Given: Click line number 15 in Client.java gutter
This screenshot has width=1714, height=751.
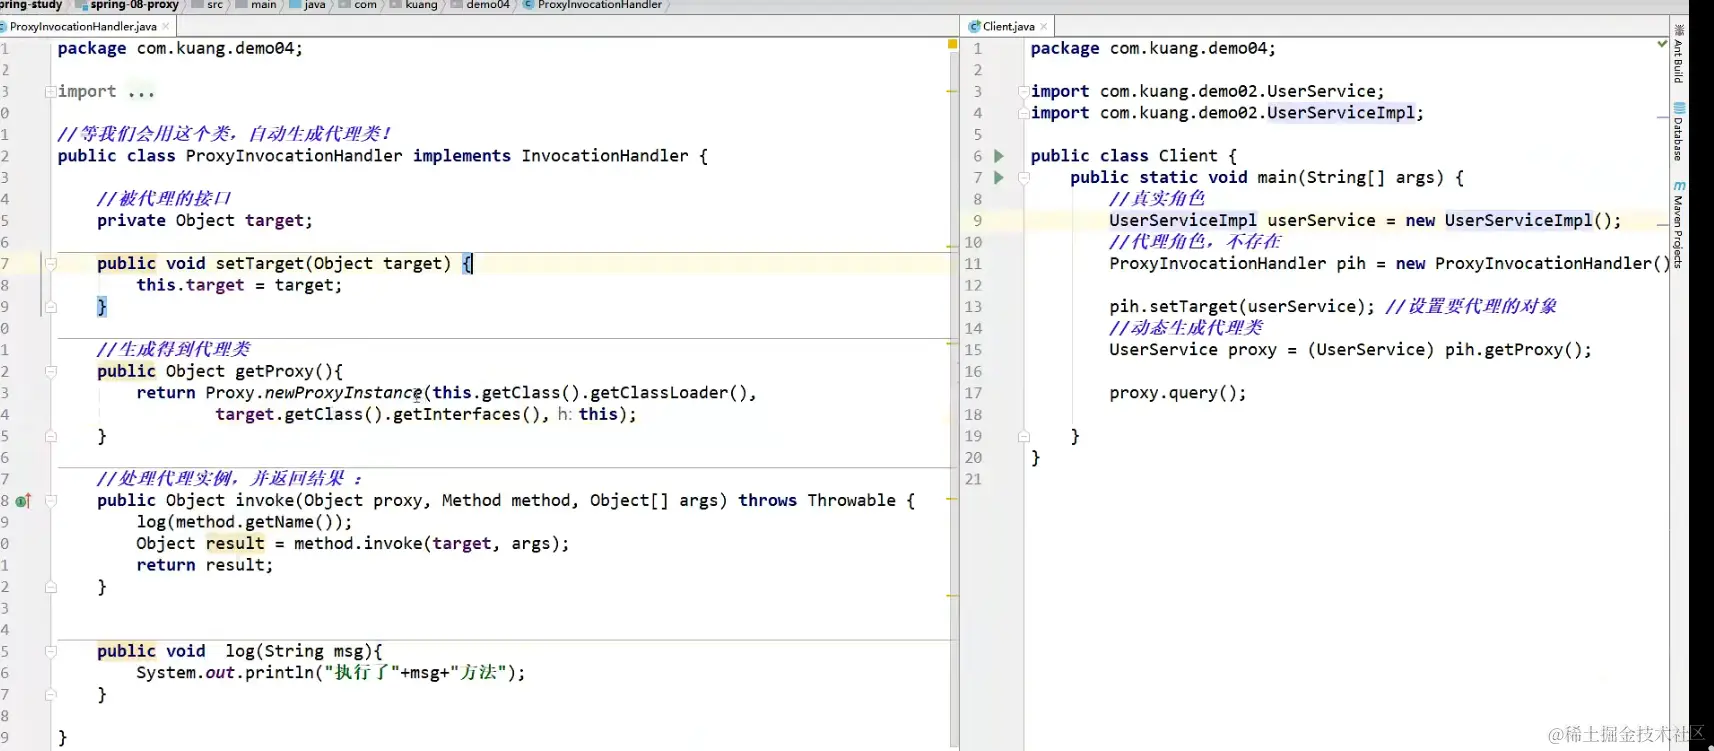Looking at the screenshot, I should coord(973,350).
